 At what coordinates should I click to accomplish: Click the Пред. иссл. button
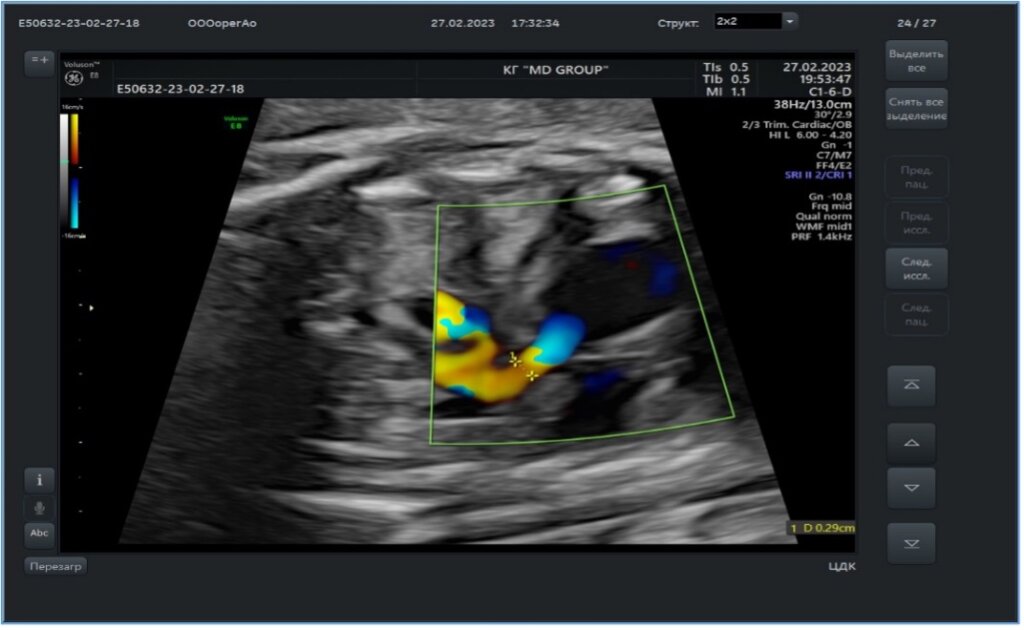tap(916, 223)
